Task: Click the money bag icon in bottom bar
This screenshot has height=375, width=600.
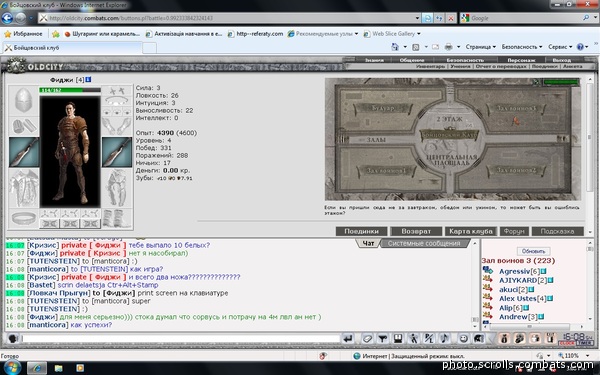Action: coord(504,339)
